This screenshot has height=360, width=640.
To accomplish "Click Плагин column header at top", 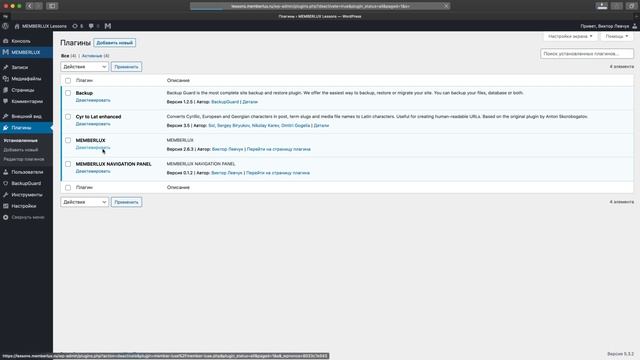I will 84,80.
